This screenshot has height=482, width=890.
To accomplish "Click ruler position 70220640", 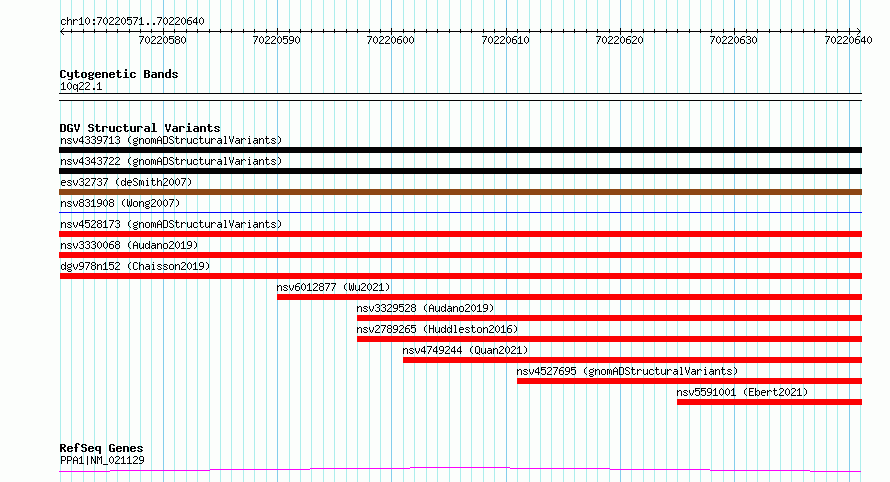I will click(849, 40).
